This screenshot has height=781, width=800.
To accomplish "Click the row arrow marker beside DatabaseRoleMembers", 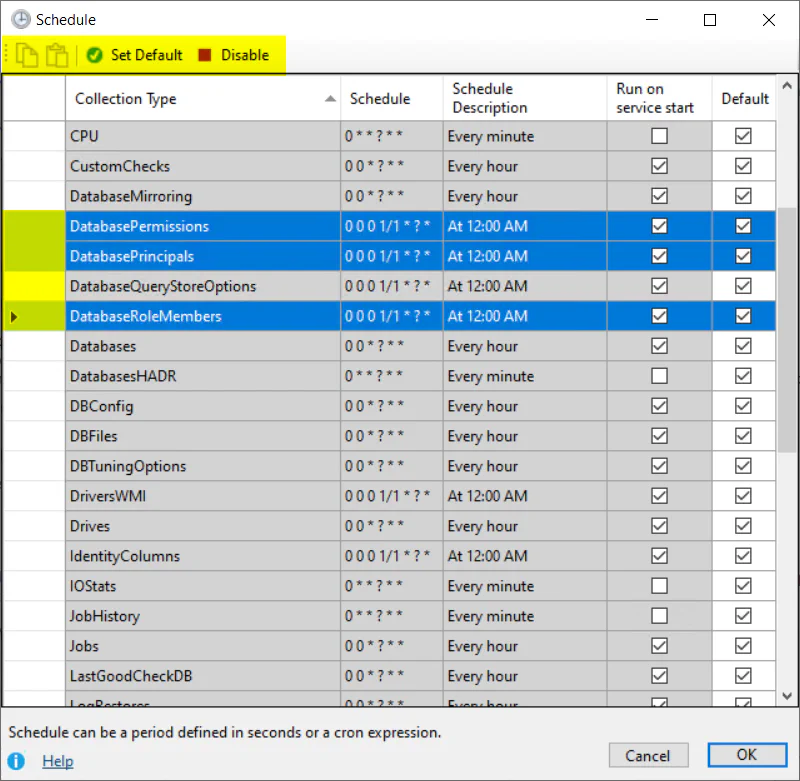I will [x=14, y=317].
